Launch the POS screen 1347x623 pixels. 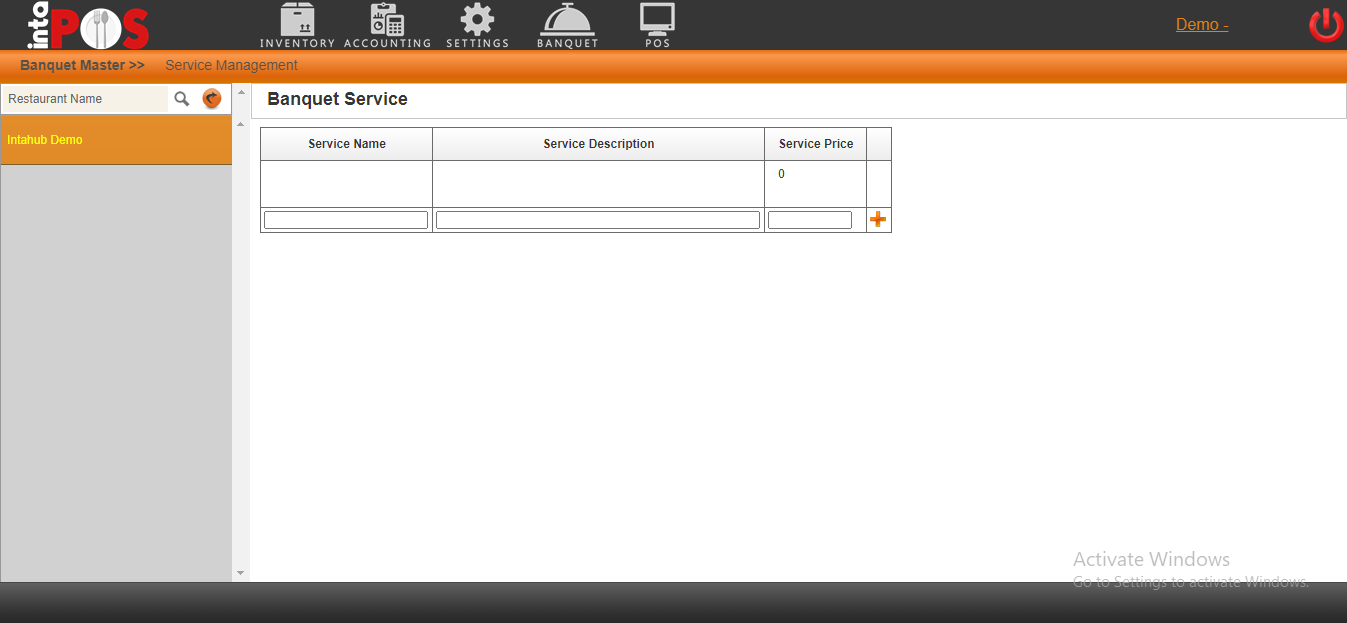point(657,25)
